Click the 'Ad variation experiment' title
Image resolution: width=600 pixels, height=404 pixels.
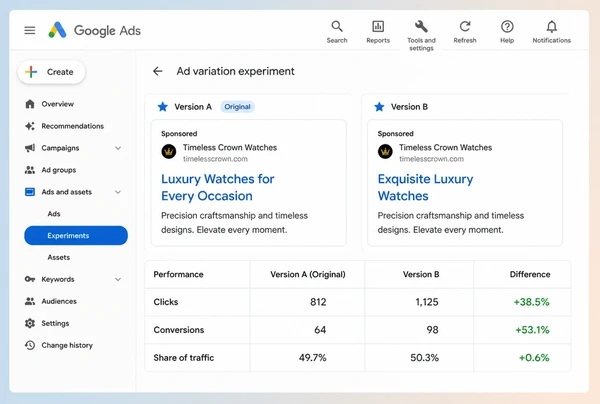tap(235, 71)
